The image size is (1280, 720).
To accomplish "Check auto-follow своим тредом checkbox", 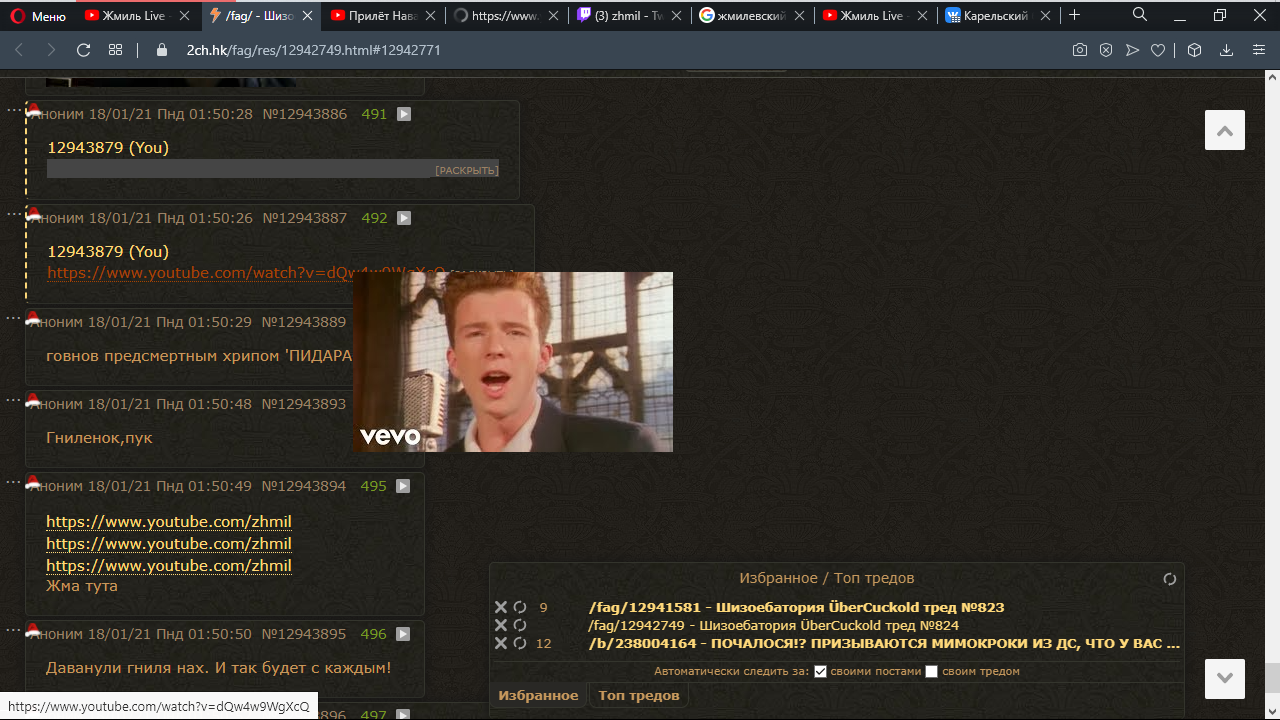I will [932, 671].
